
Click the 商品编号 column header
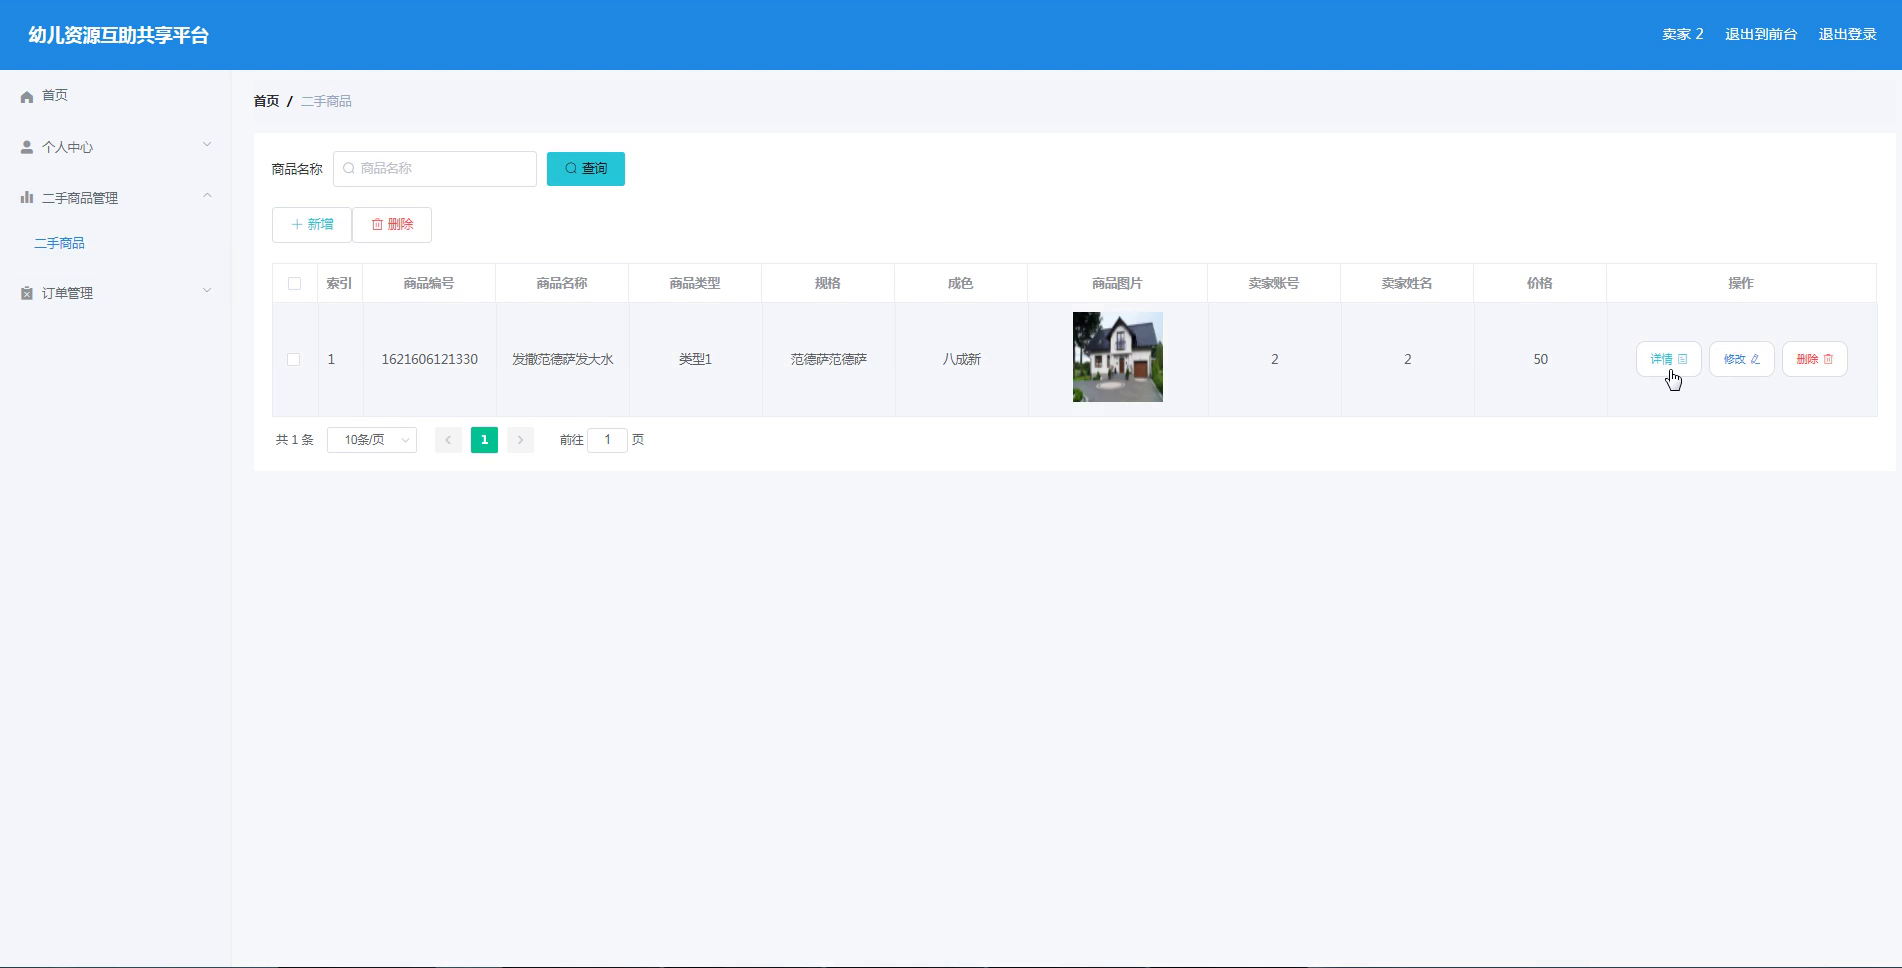[x=429, y=284]
